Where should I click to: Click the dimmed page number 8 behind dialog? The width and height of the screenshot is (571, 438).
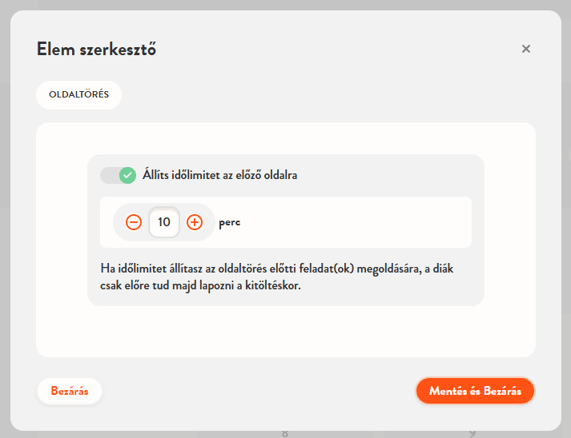click(x=285, y=434)
